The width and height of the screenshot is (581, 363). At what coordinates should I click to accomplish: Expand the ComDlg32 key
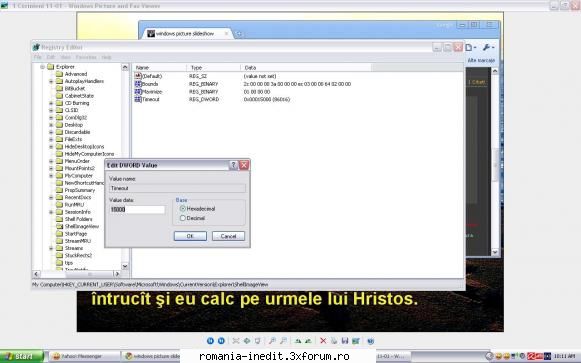51,118
